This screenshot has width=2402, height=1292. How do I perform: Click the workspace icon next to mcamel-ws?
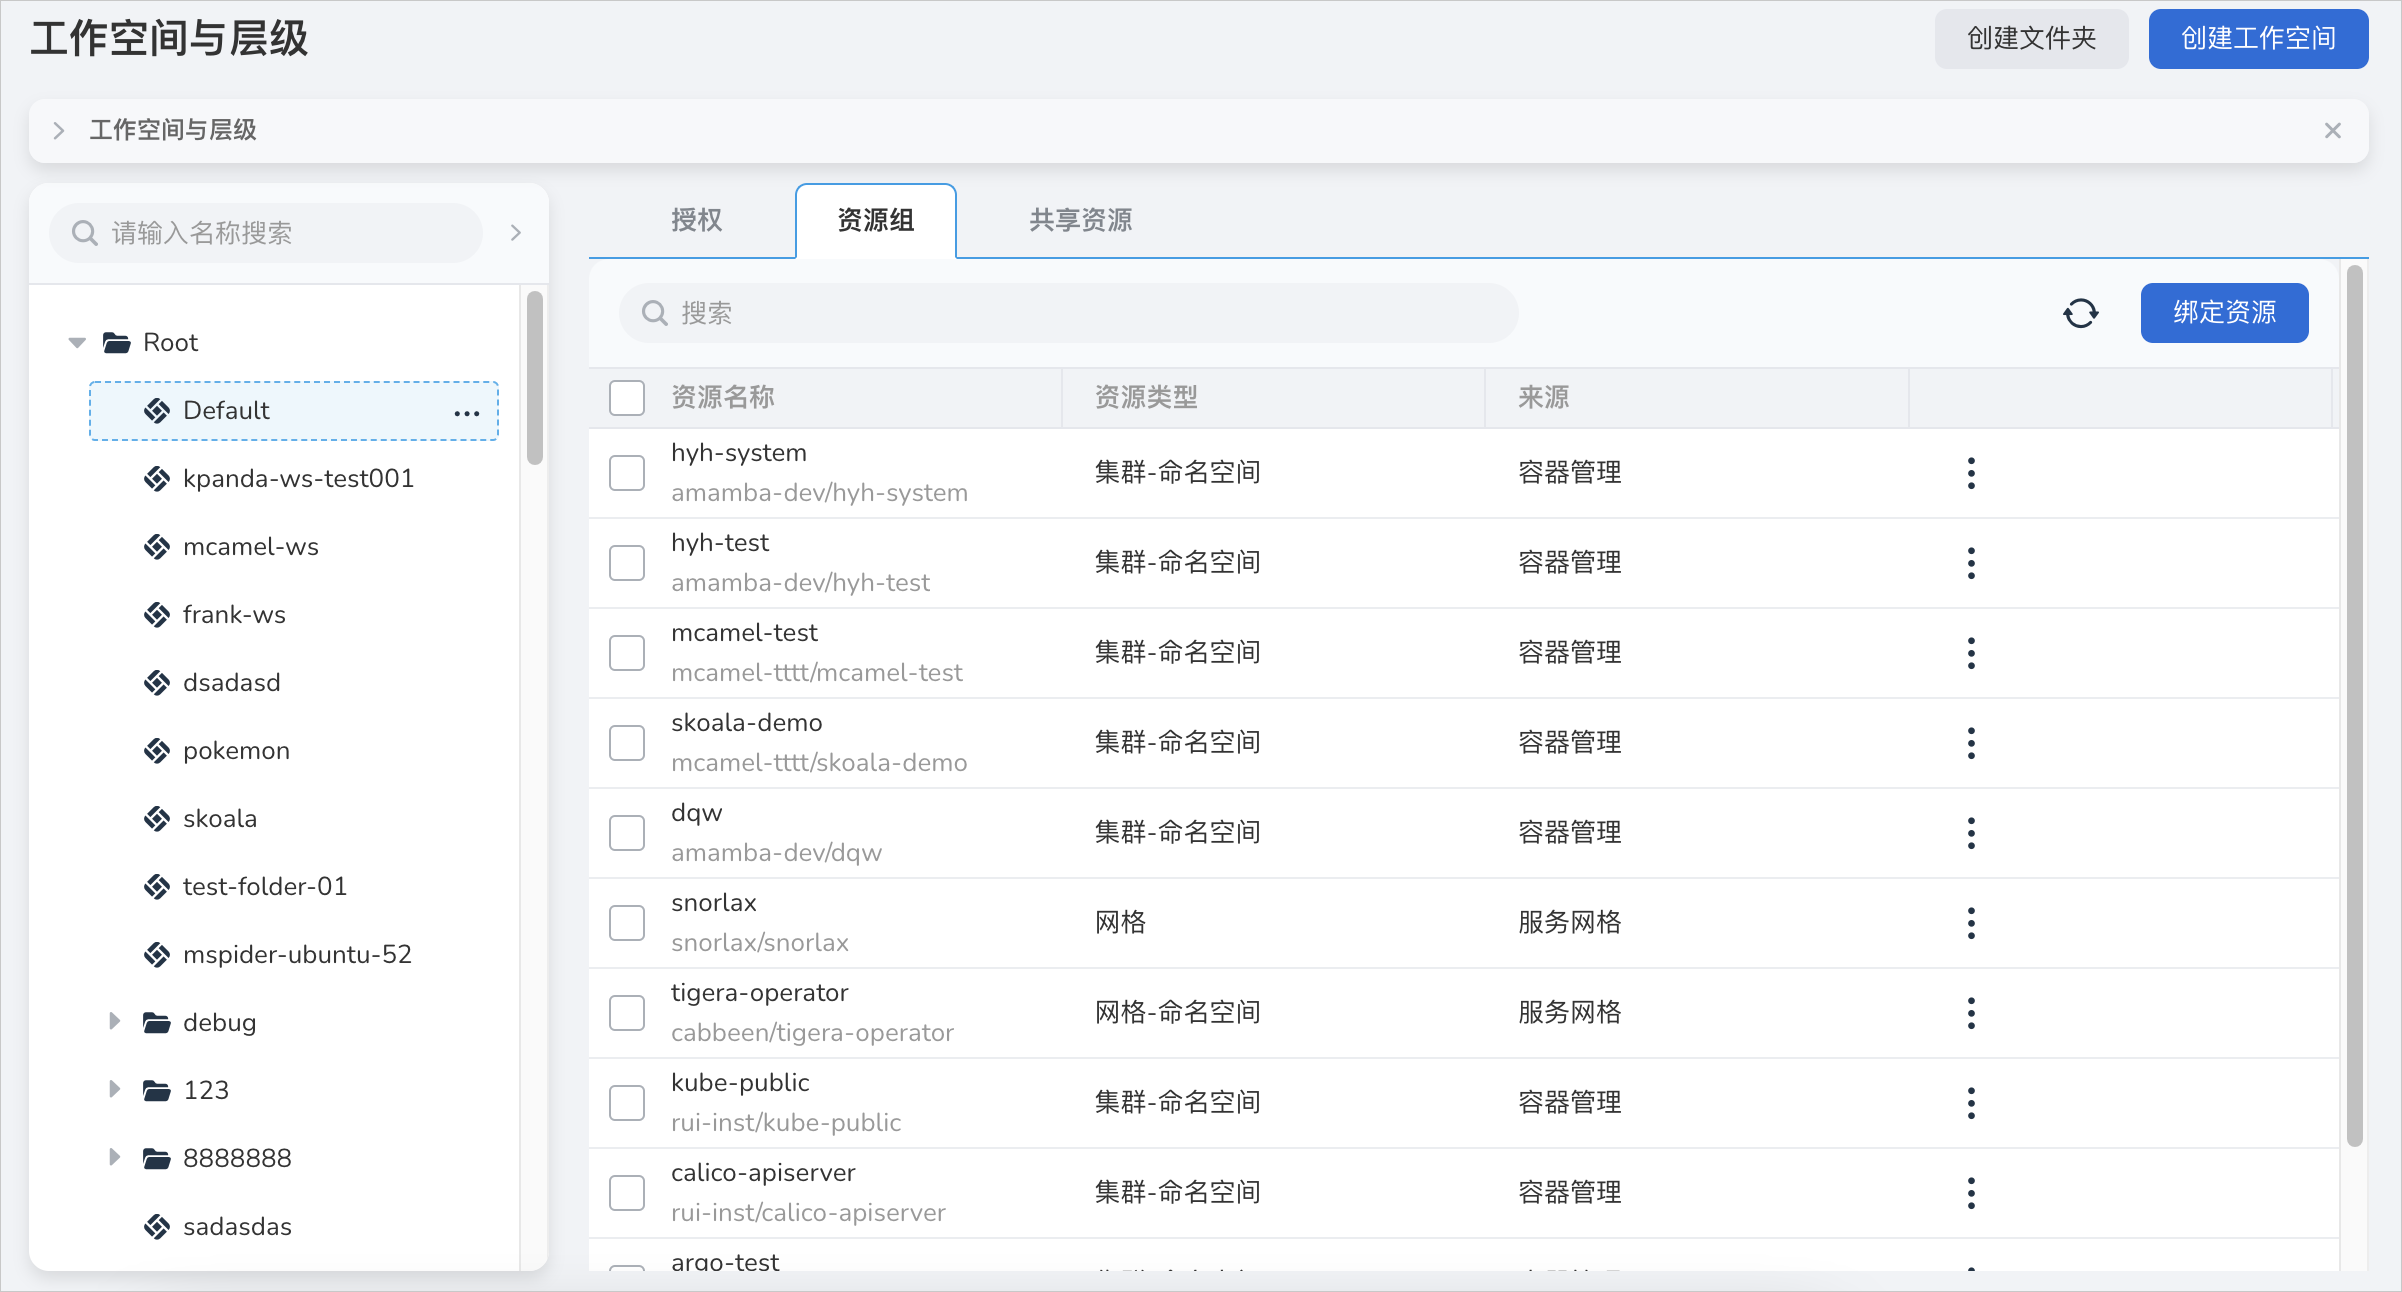[x=157, y=547]
